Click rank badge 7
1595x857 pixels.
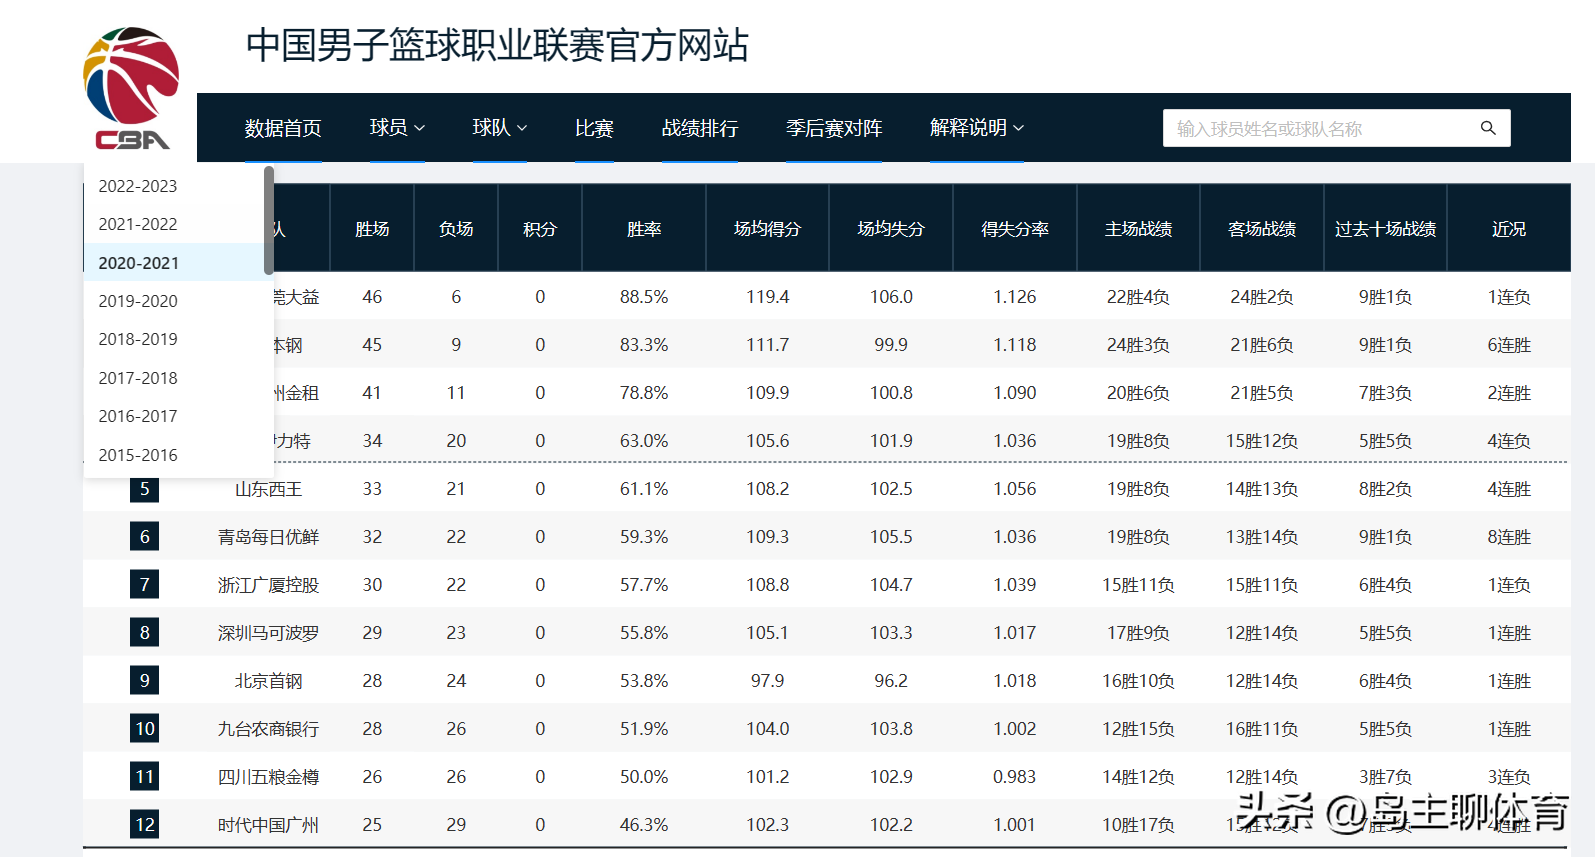tap(145, 585)
